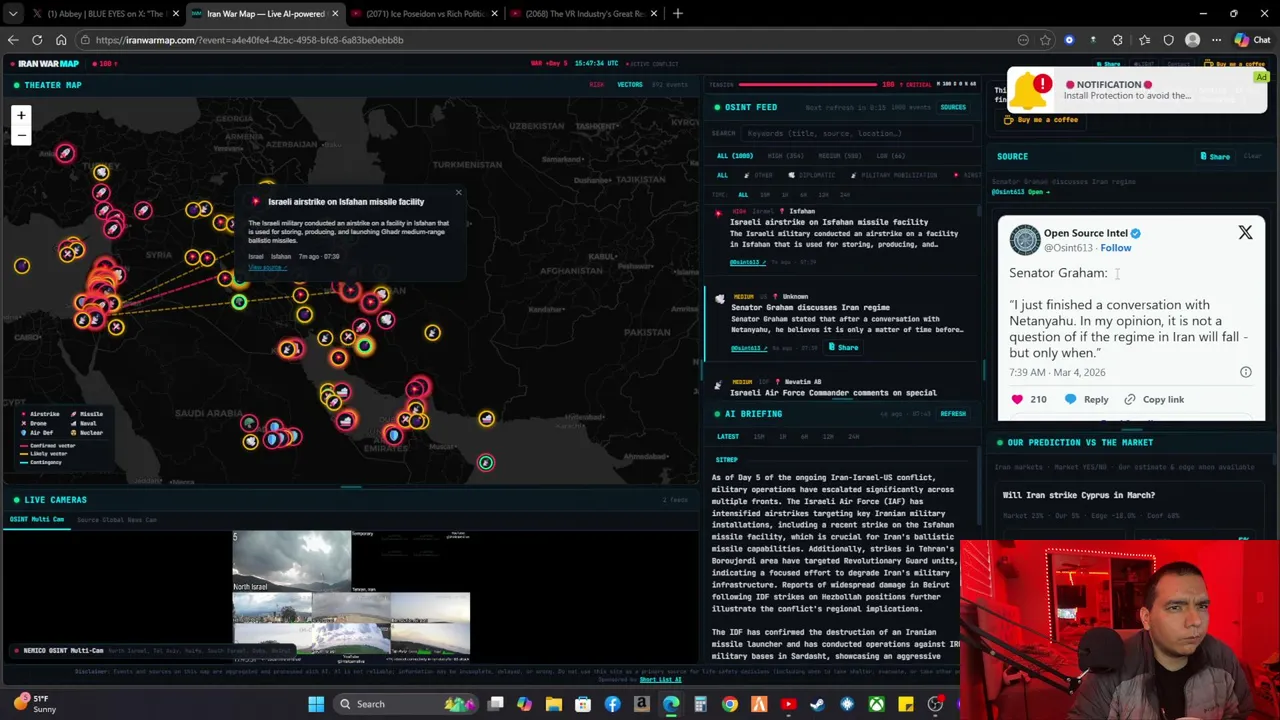This screenshot has width=1280, height=720.
Task: Open browser three-dot menu
Action: [1216, 40]
